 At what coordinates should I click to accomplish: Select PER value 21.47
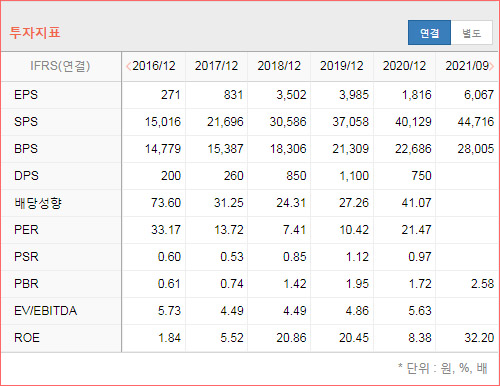pyautogui.click(x=417, y=230)
